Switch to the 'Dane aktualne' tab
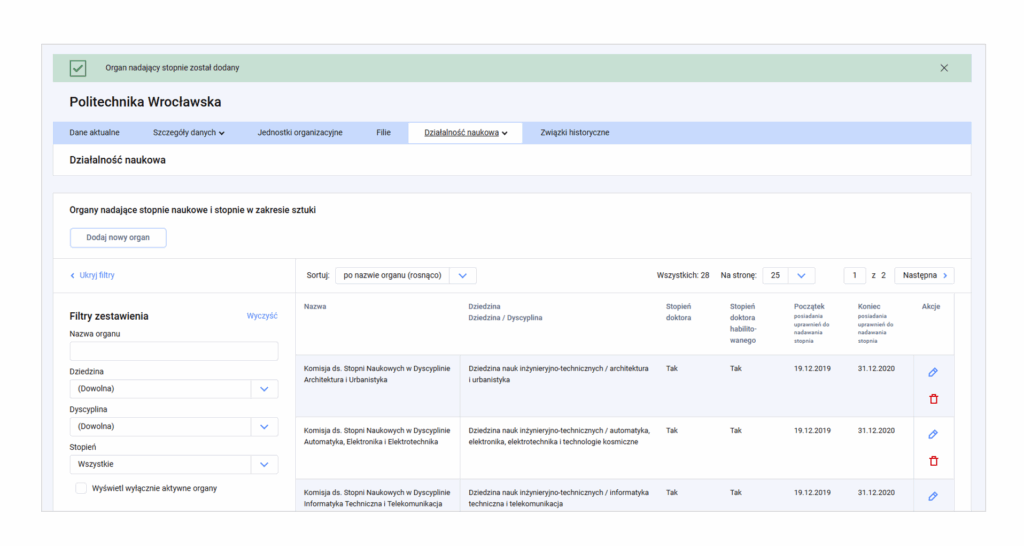 click(x=95, y=133)
